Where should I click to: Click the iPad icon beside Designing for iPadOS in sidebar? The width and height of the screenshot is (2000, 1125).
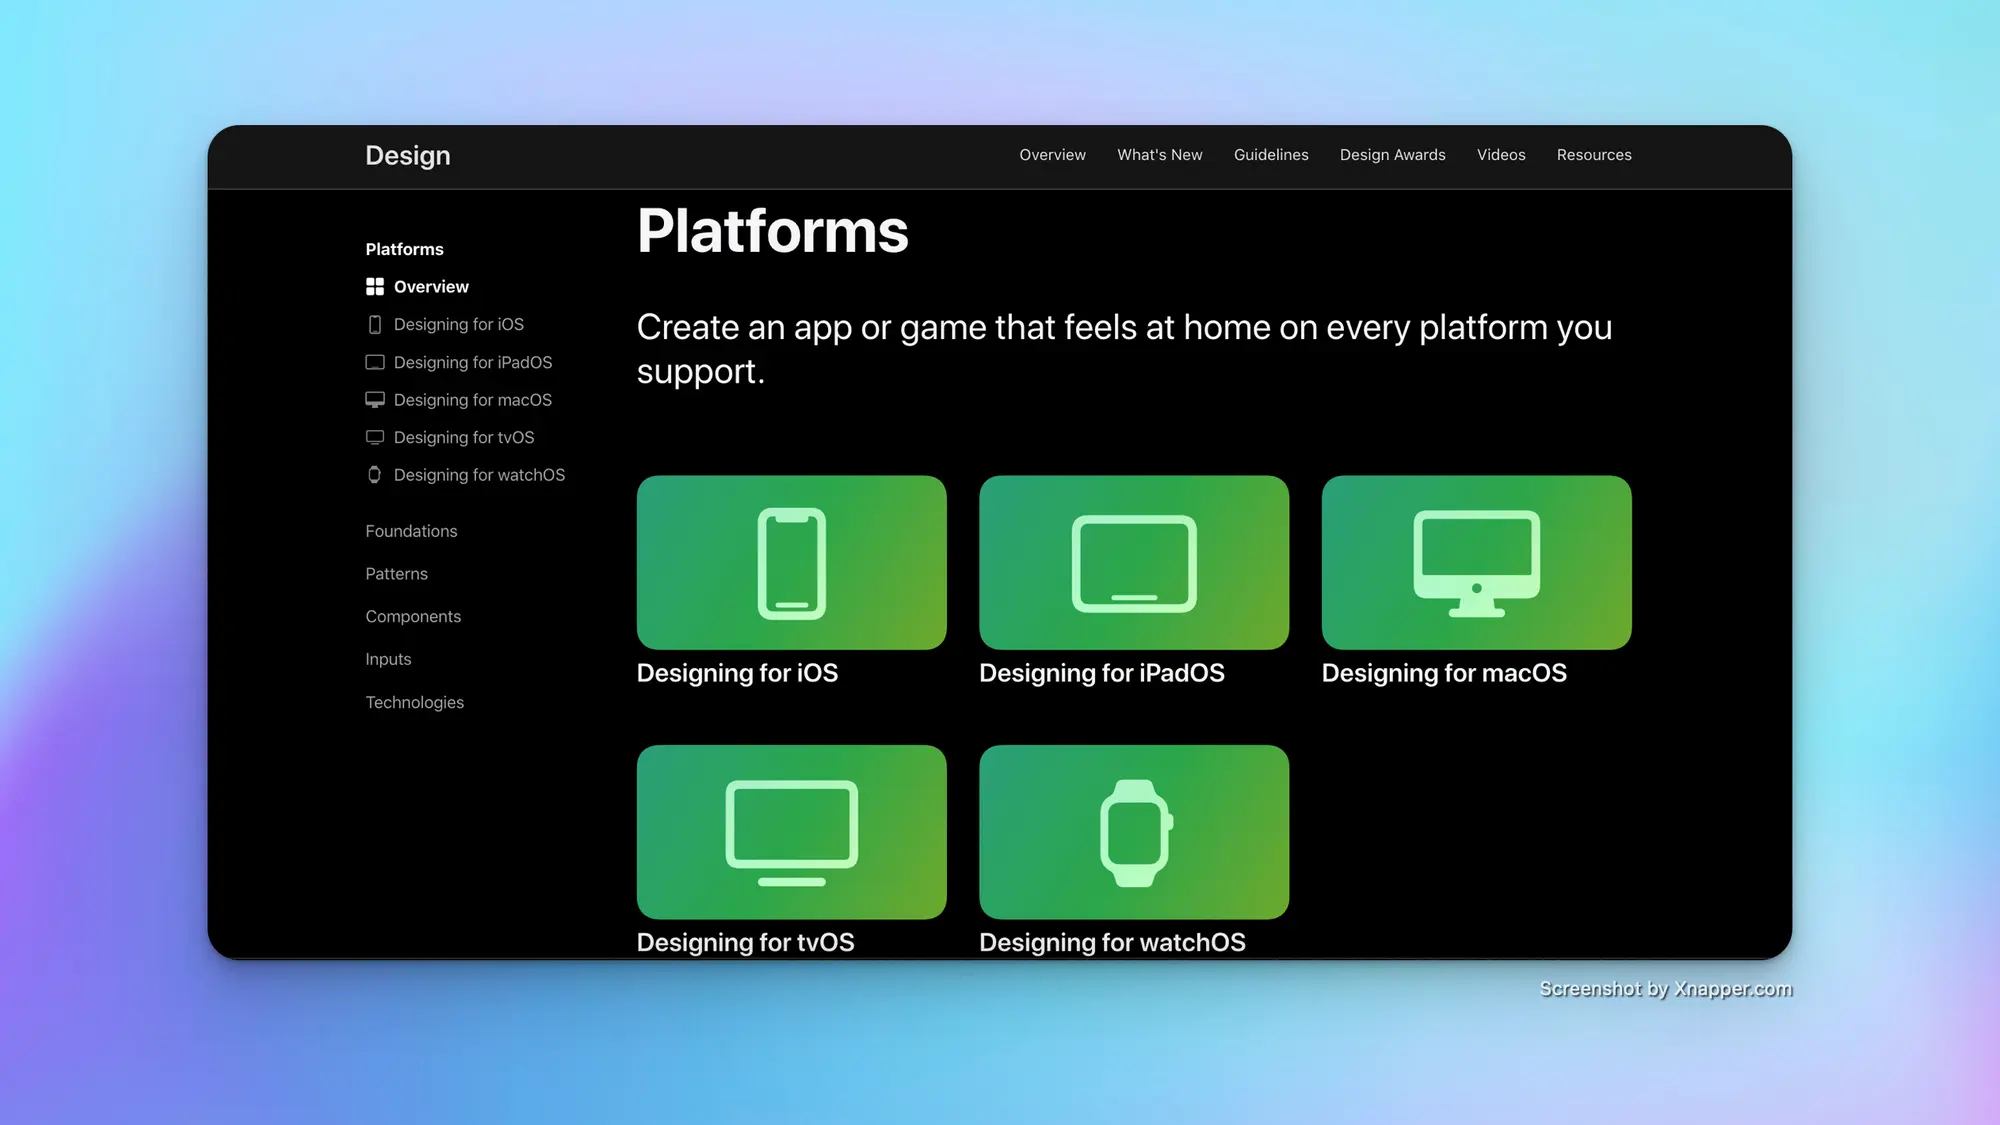[x=375, y=362]
